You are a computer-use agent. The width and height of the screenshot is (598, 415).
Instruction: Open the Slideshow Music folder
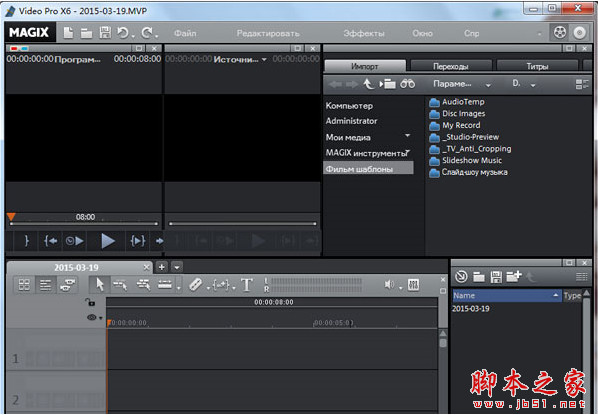[x=465, y=161]
